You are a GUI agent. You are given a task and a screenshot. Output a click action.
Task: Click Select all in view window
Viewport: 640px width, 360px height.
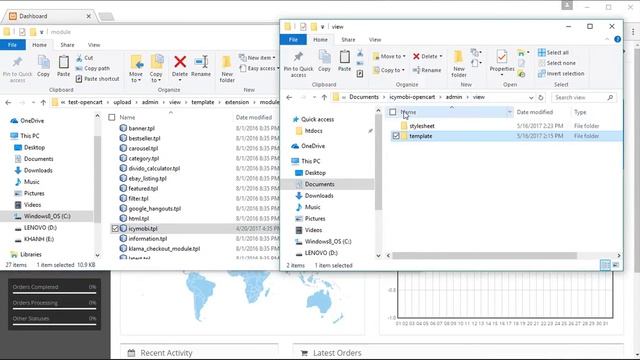click(x=553, y=53)
